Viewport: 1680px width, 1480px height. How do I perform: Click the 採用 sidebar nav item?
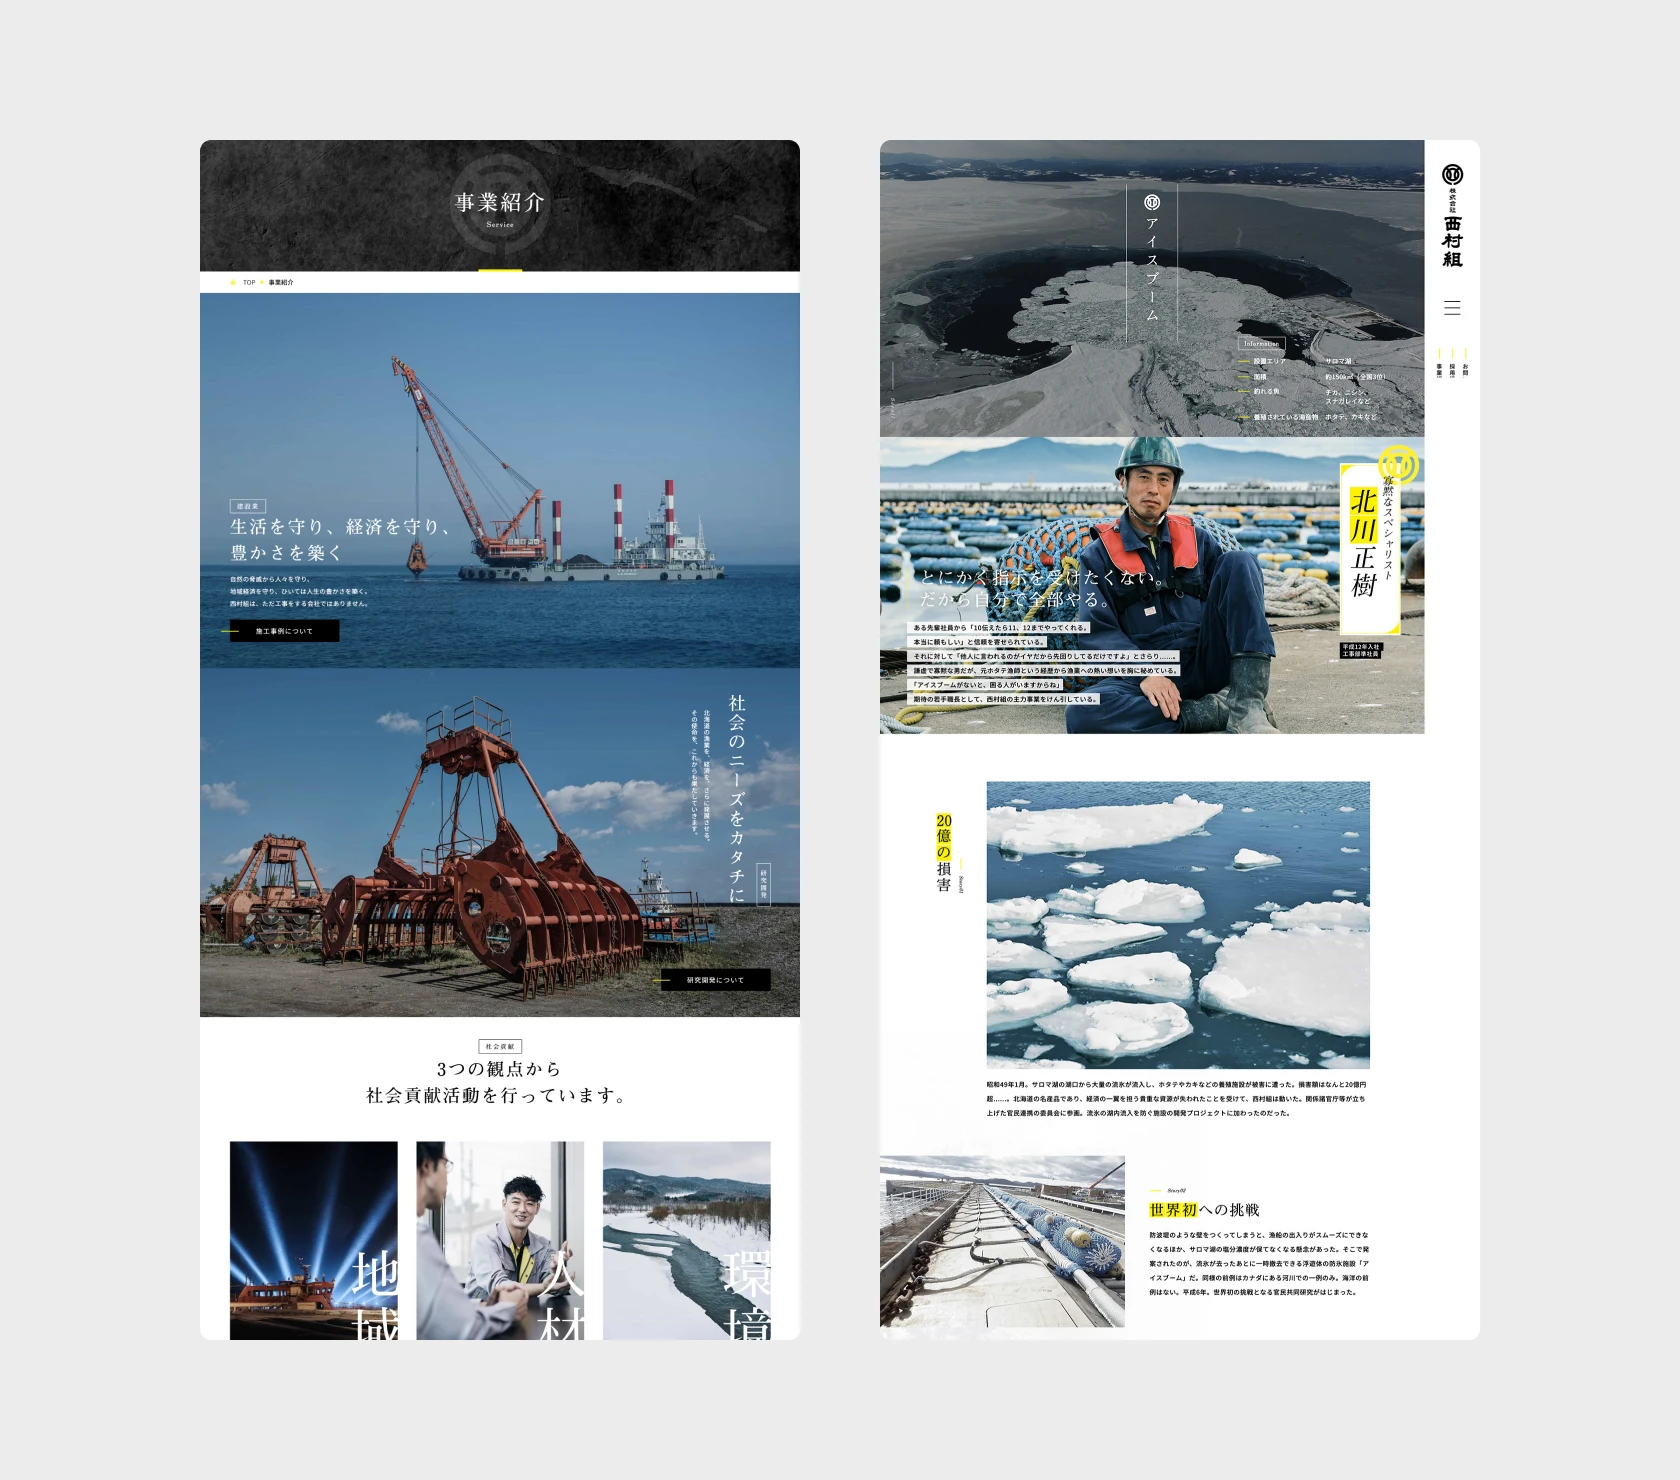click(1452, 363)
